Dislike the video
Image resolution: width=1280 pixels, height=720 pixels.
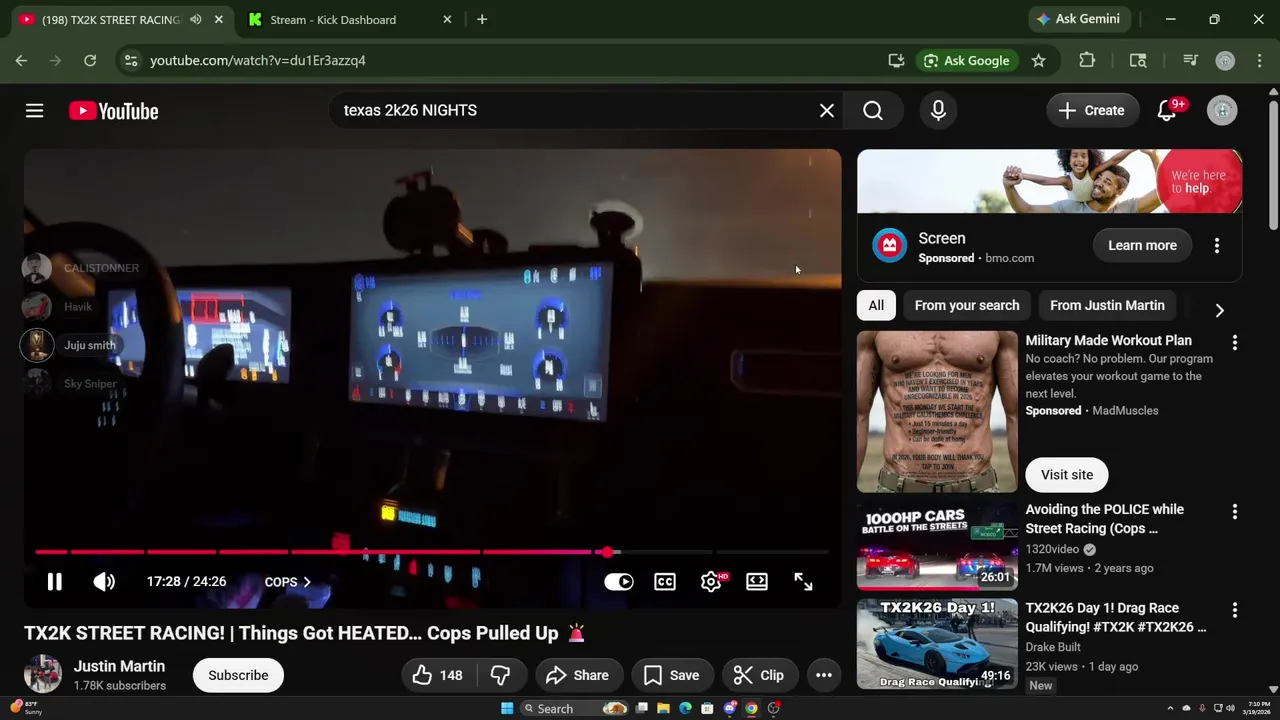(501, 675)
